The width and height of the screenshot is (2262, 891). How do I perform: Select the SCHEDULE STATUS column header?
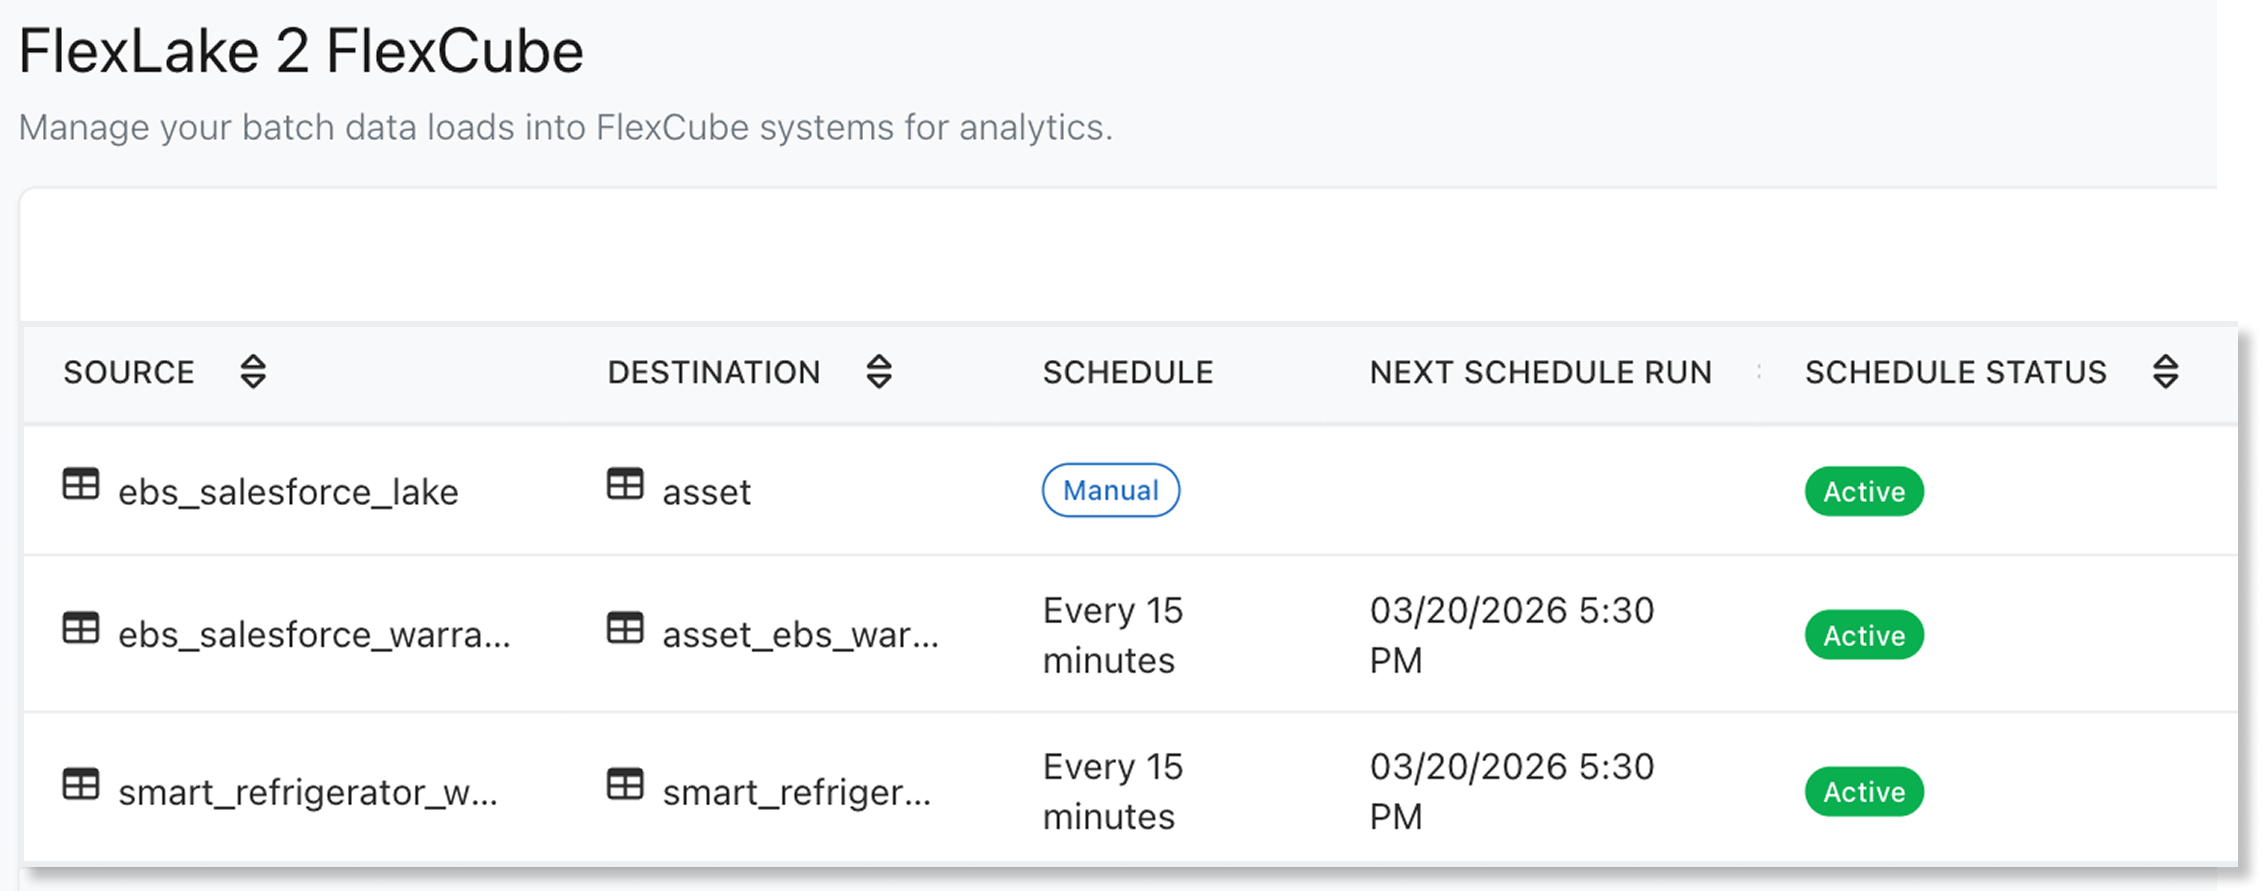[x=1956, y=372]
